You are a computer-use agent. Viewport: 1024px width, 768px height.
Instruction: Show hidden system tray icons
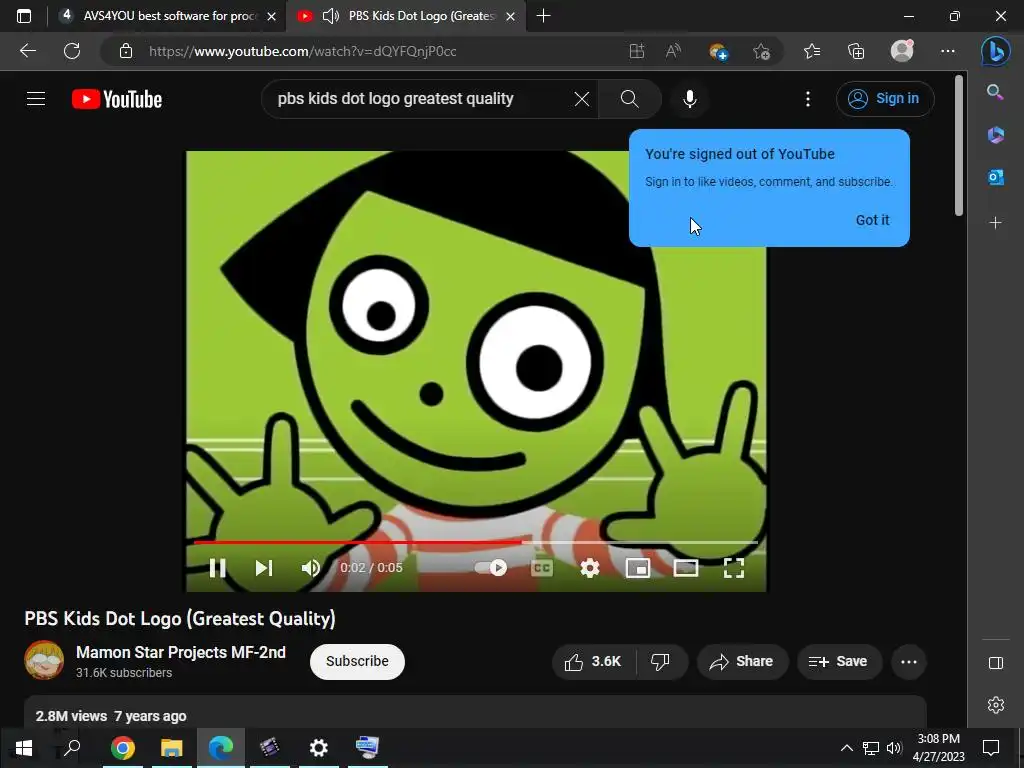846,748
